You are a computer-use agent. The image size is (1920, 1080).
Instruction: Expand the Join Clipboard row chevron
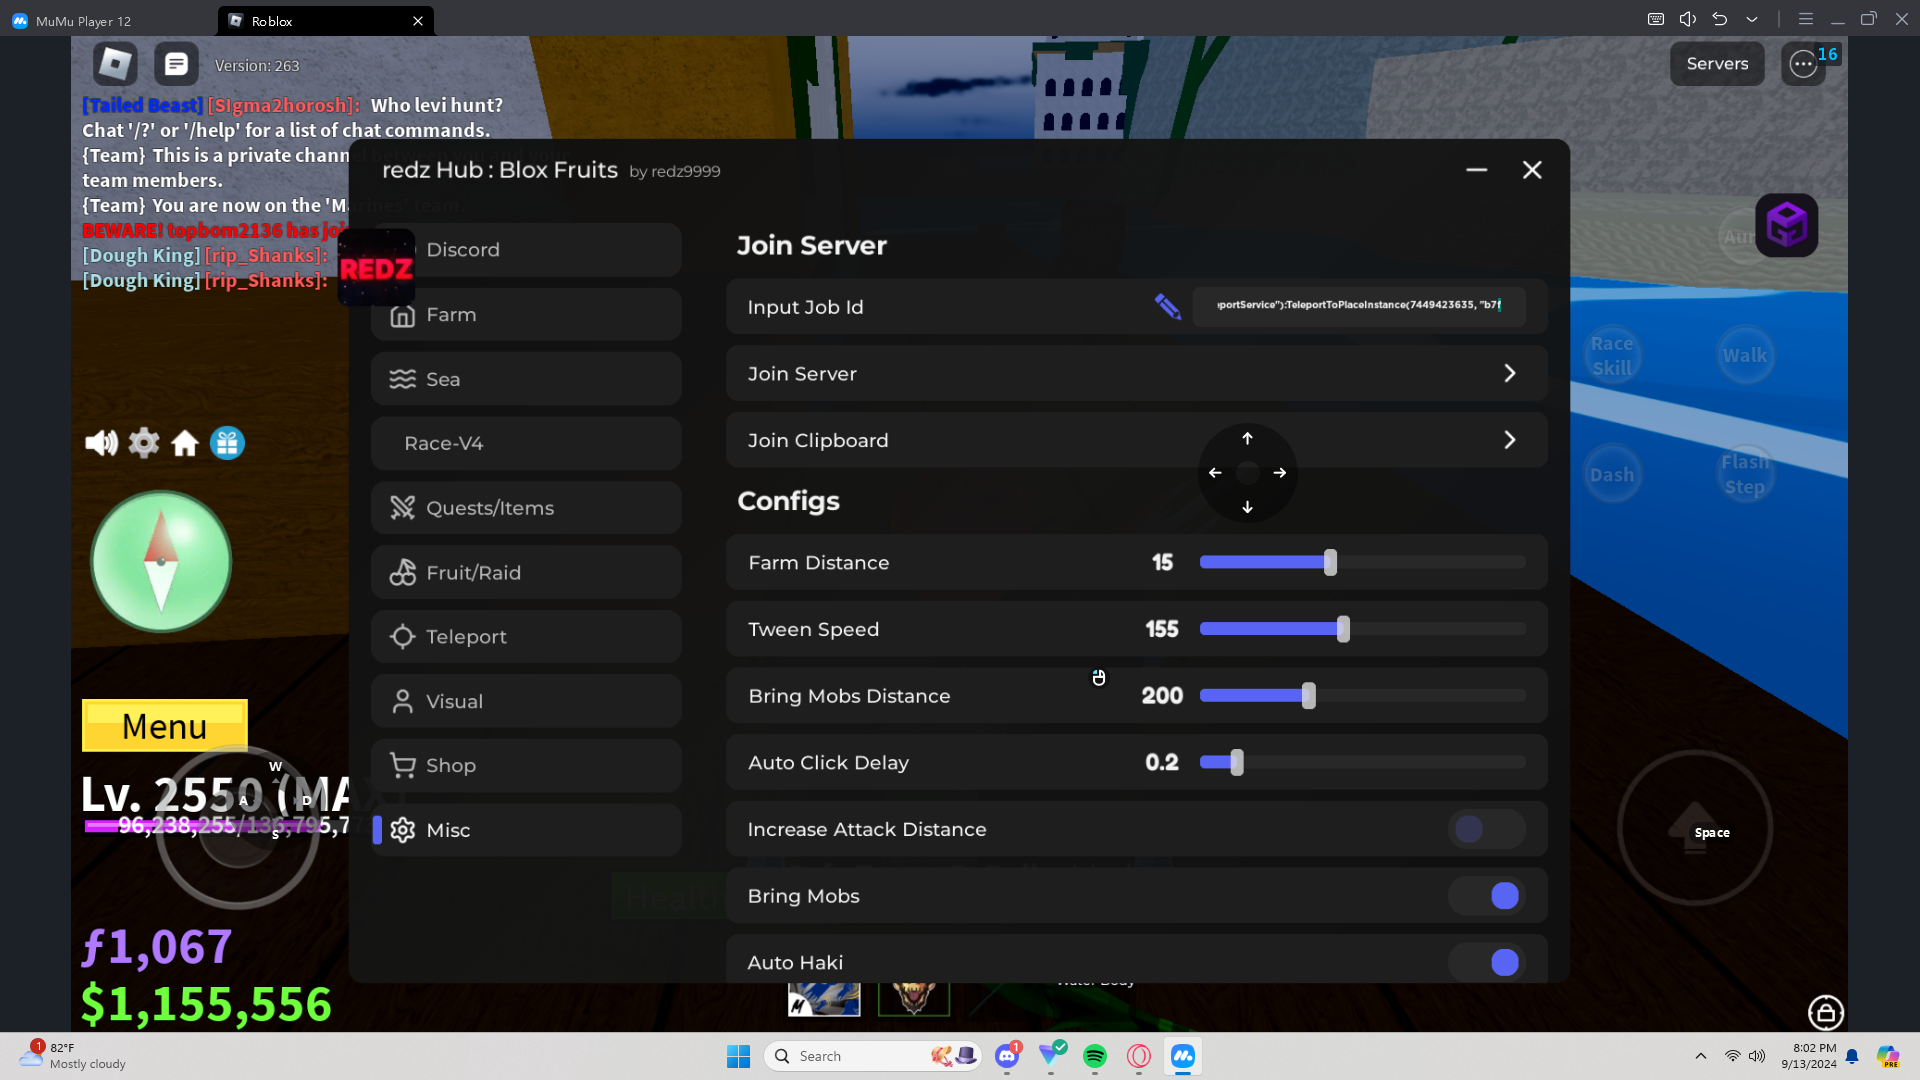(x=1510, y=440)
